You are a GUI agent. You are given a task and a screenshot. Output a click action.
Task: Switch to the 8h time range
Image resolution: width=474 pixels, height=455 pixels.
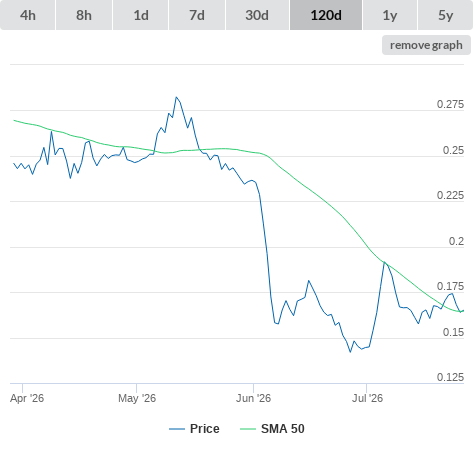tap(84, 15)
